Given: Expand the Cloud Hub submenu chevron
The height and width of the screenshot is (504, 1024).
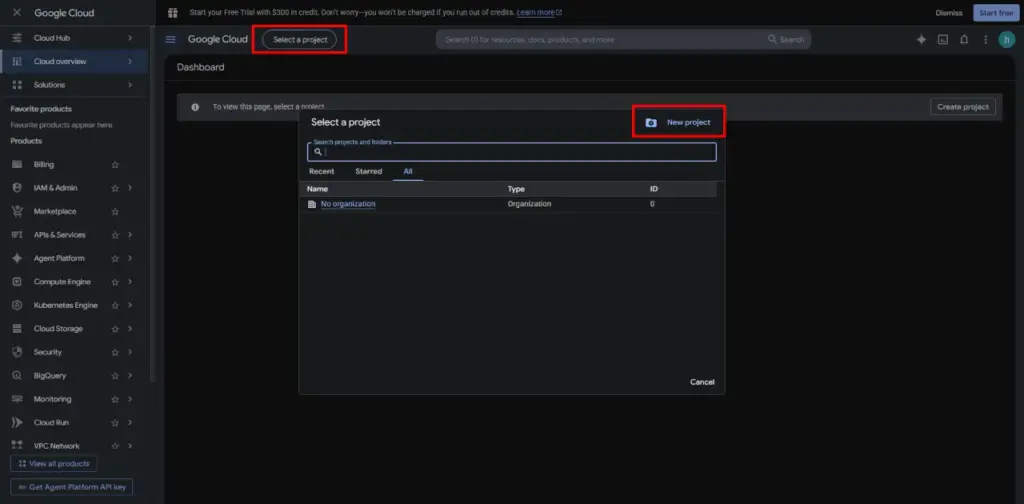Looking at the screenshot, I should [x=130, y=38].
